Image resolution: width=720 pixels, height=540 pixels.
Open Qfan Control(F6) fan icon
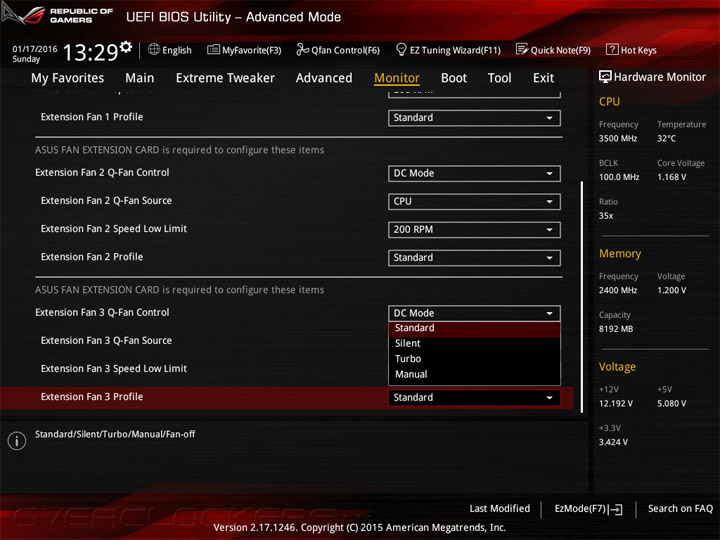(x=302, y=49)
